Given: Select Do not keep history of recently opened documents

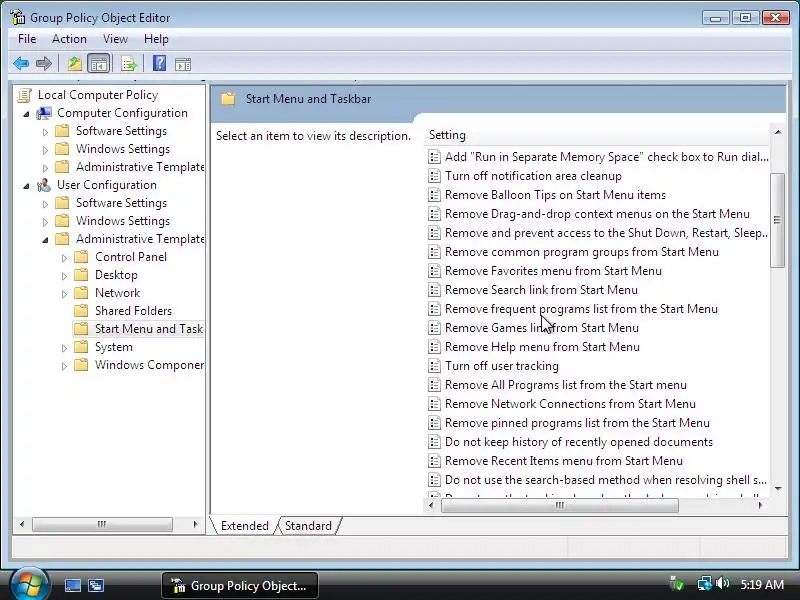Looking at the screenshot, I should click(x=579, y=442).
